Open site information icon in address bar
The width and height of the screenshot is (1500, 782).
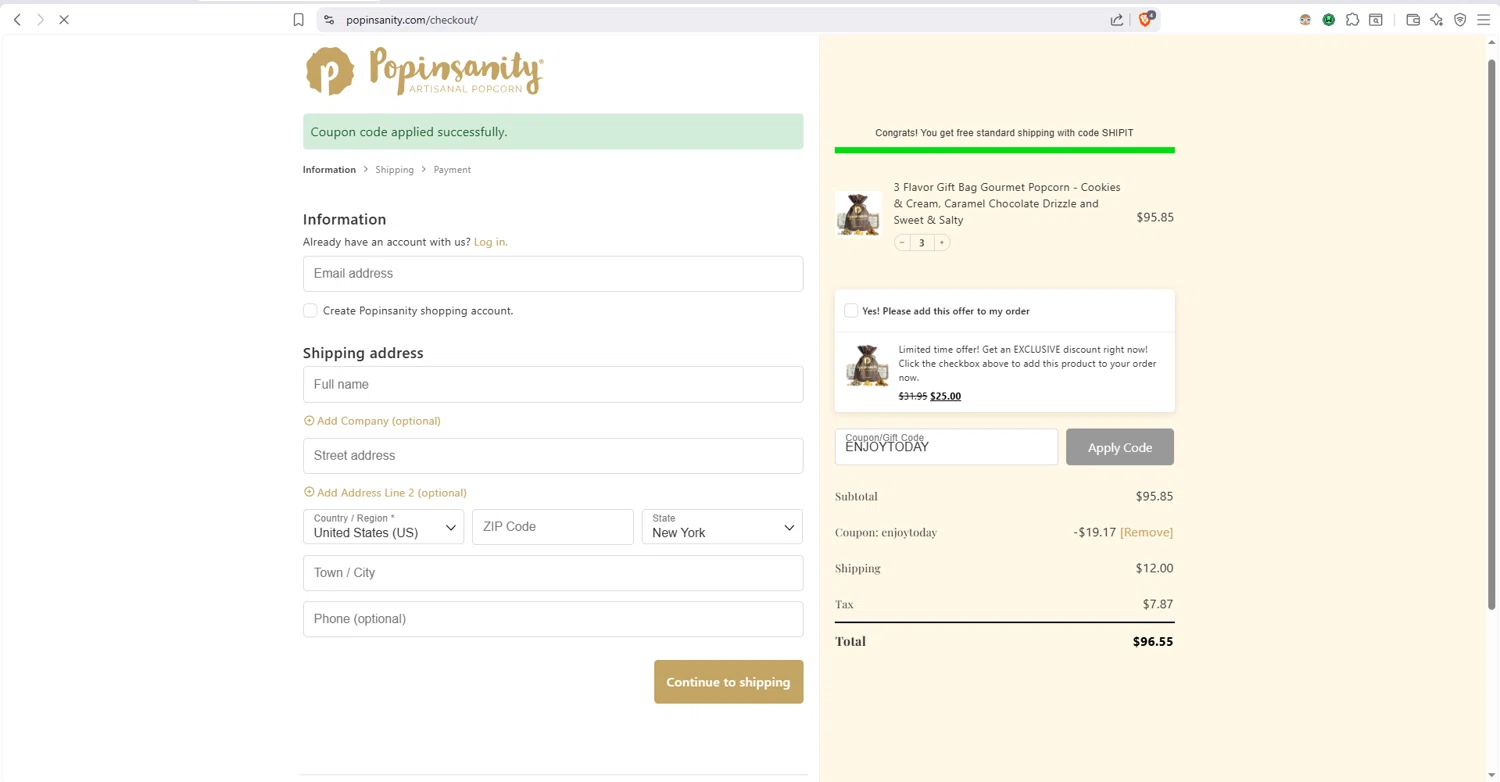[x=329, y=19]
